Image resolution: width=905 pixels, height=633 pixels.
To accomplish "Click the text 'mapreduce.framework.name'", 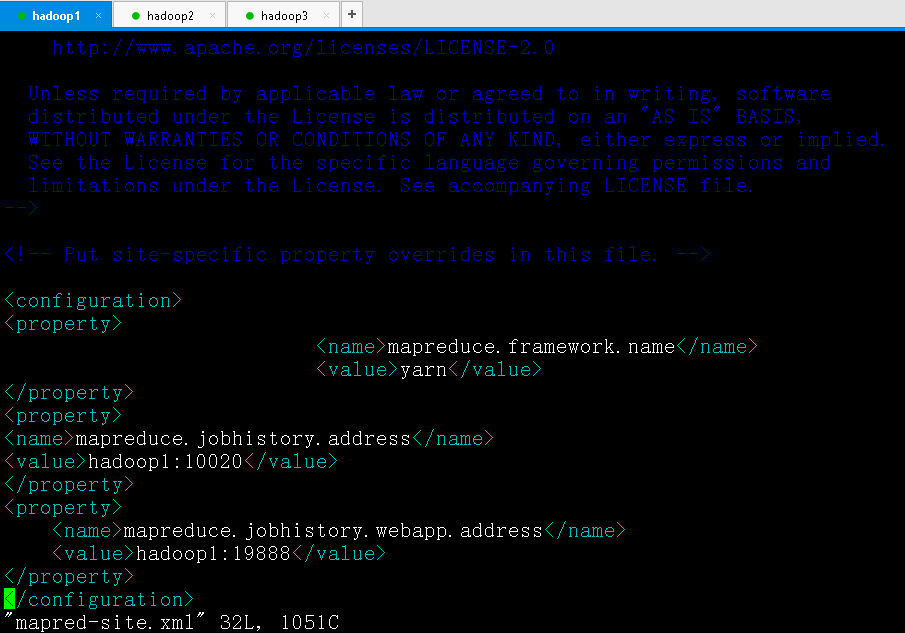I will tap(530, 347).
